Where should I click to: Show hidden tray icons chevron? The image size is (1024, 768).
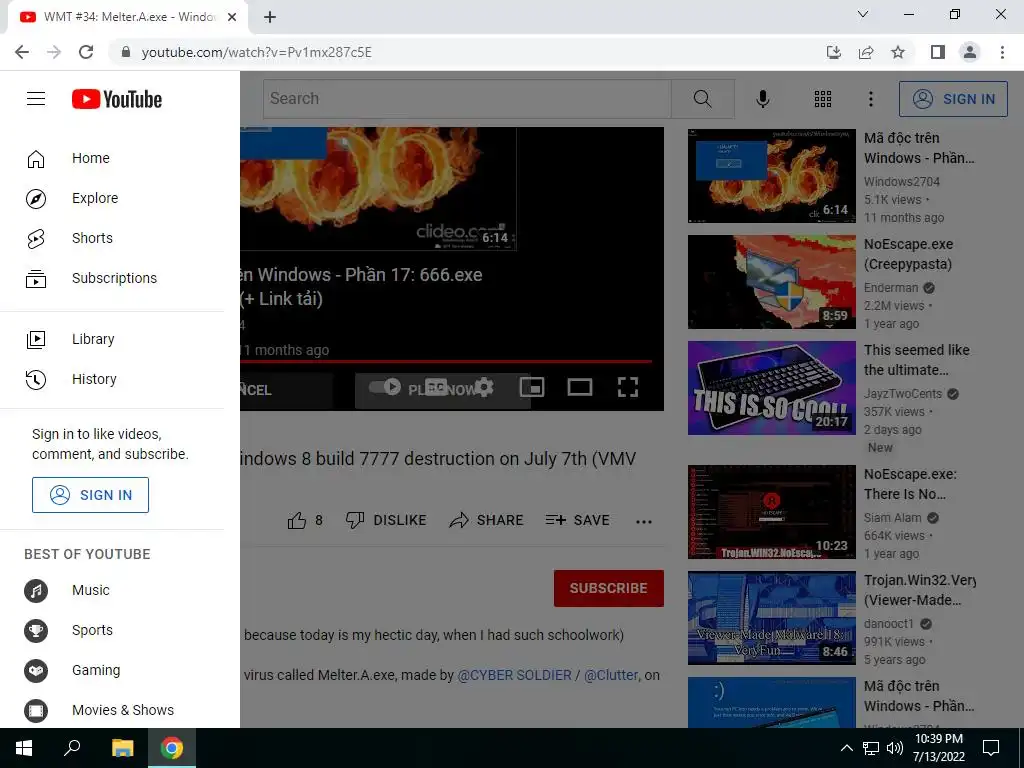(x=846, y=748)
